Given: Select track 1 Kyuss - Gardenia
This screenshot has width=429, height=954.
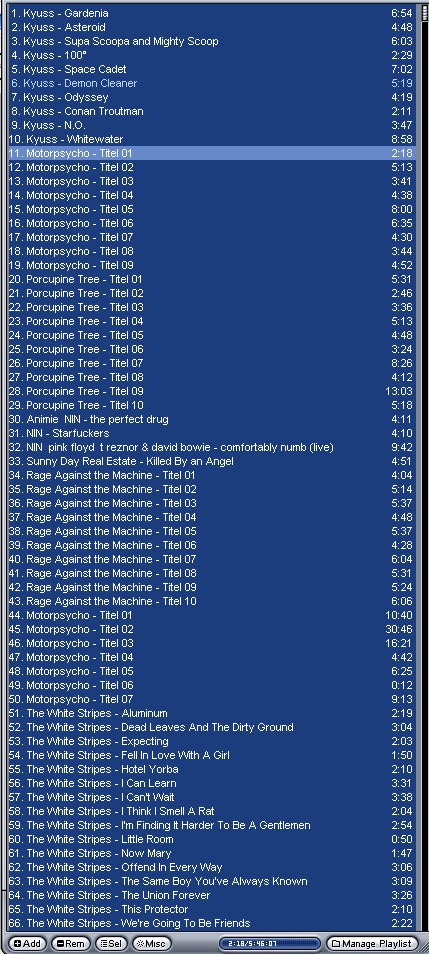Looking at the screenshot, I should coord(212,13).
